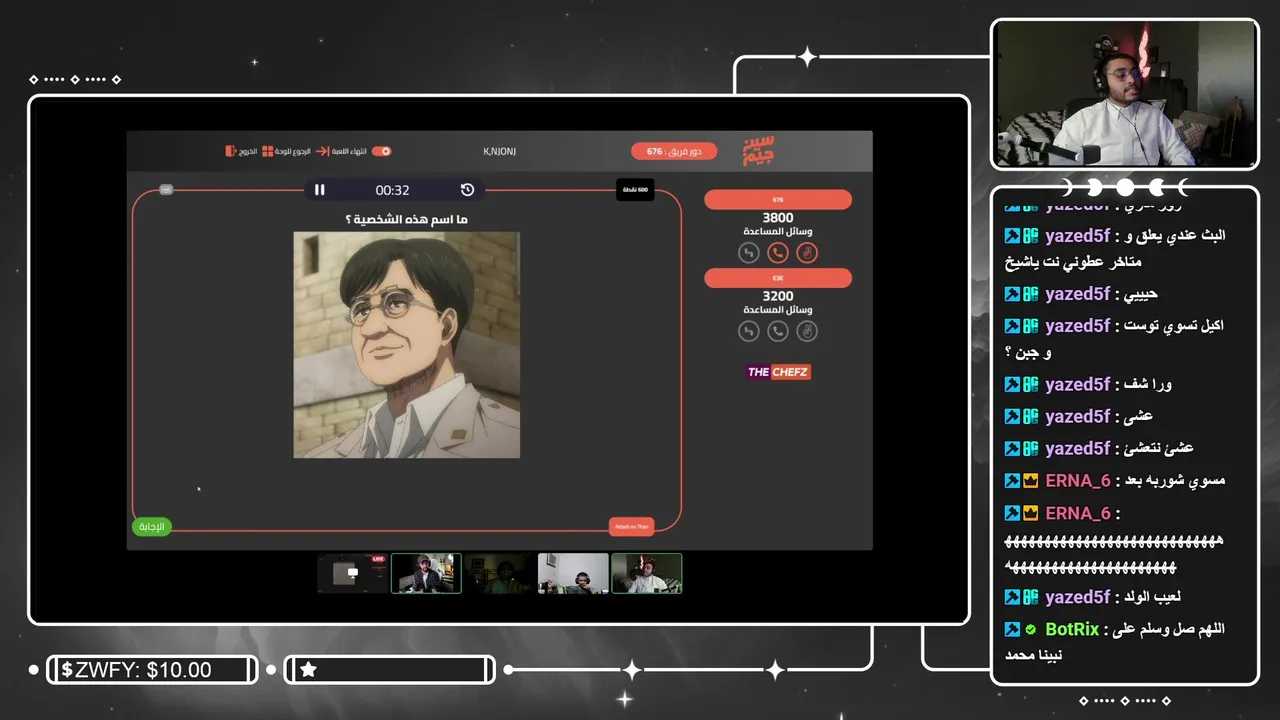The width and height of the screenshot is (1280, 720).
Task: Reset the timer with the history icon
Action: [x=467, y=190]
